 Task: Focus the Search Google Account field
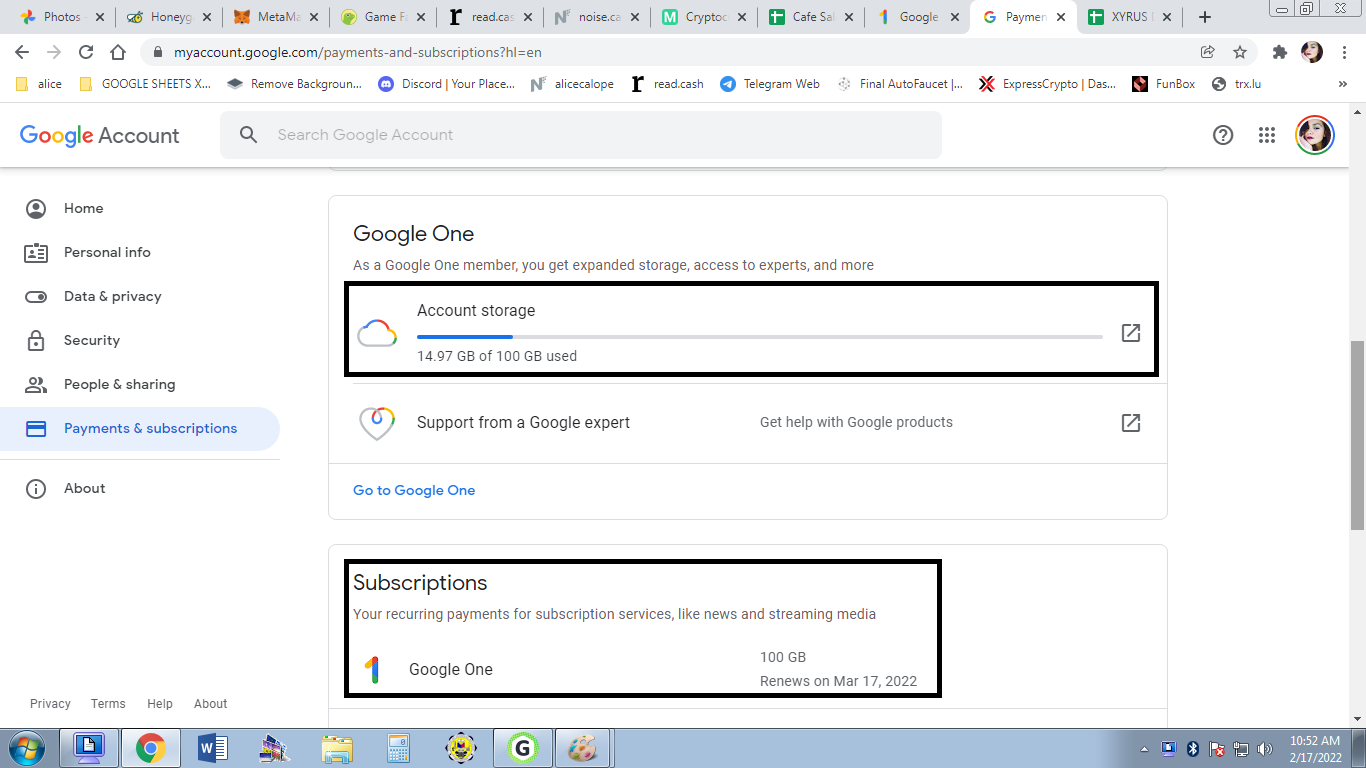(x=581, y=135)
